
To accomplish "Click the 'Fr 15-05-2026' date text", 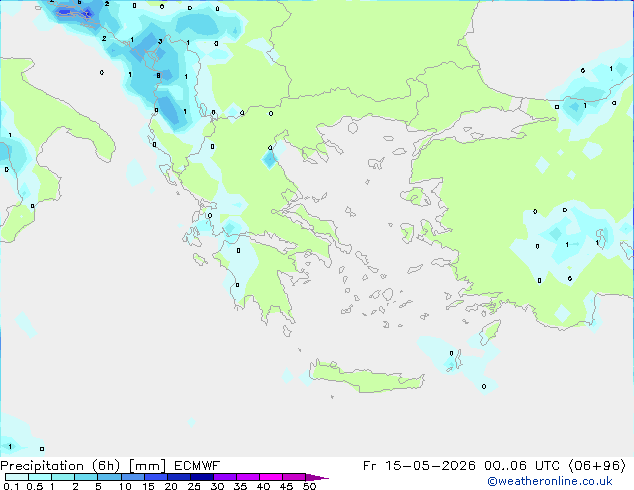I will click(x=419, y=466).
